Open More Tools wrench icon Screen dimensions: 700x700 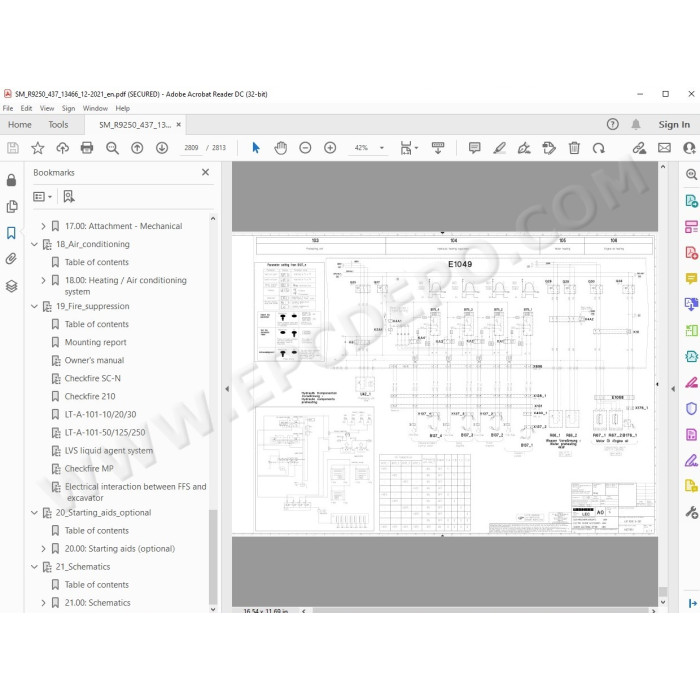(x=692, y=512)
